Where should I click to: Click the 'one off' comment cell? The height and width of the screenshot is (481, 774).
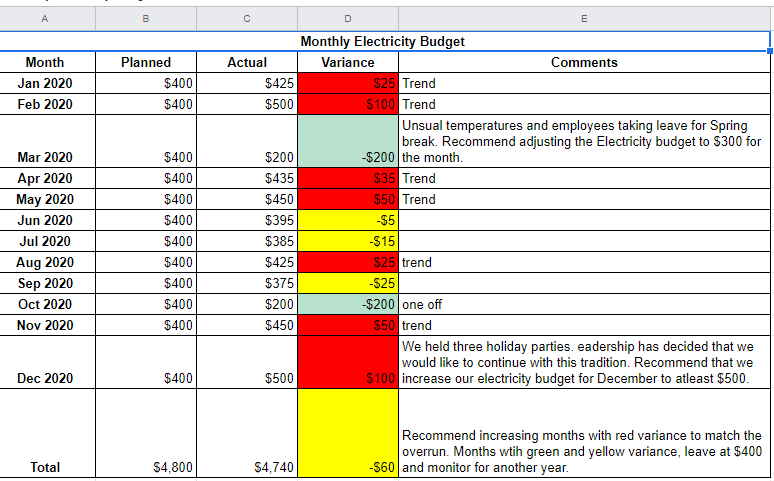coord(584,304)
